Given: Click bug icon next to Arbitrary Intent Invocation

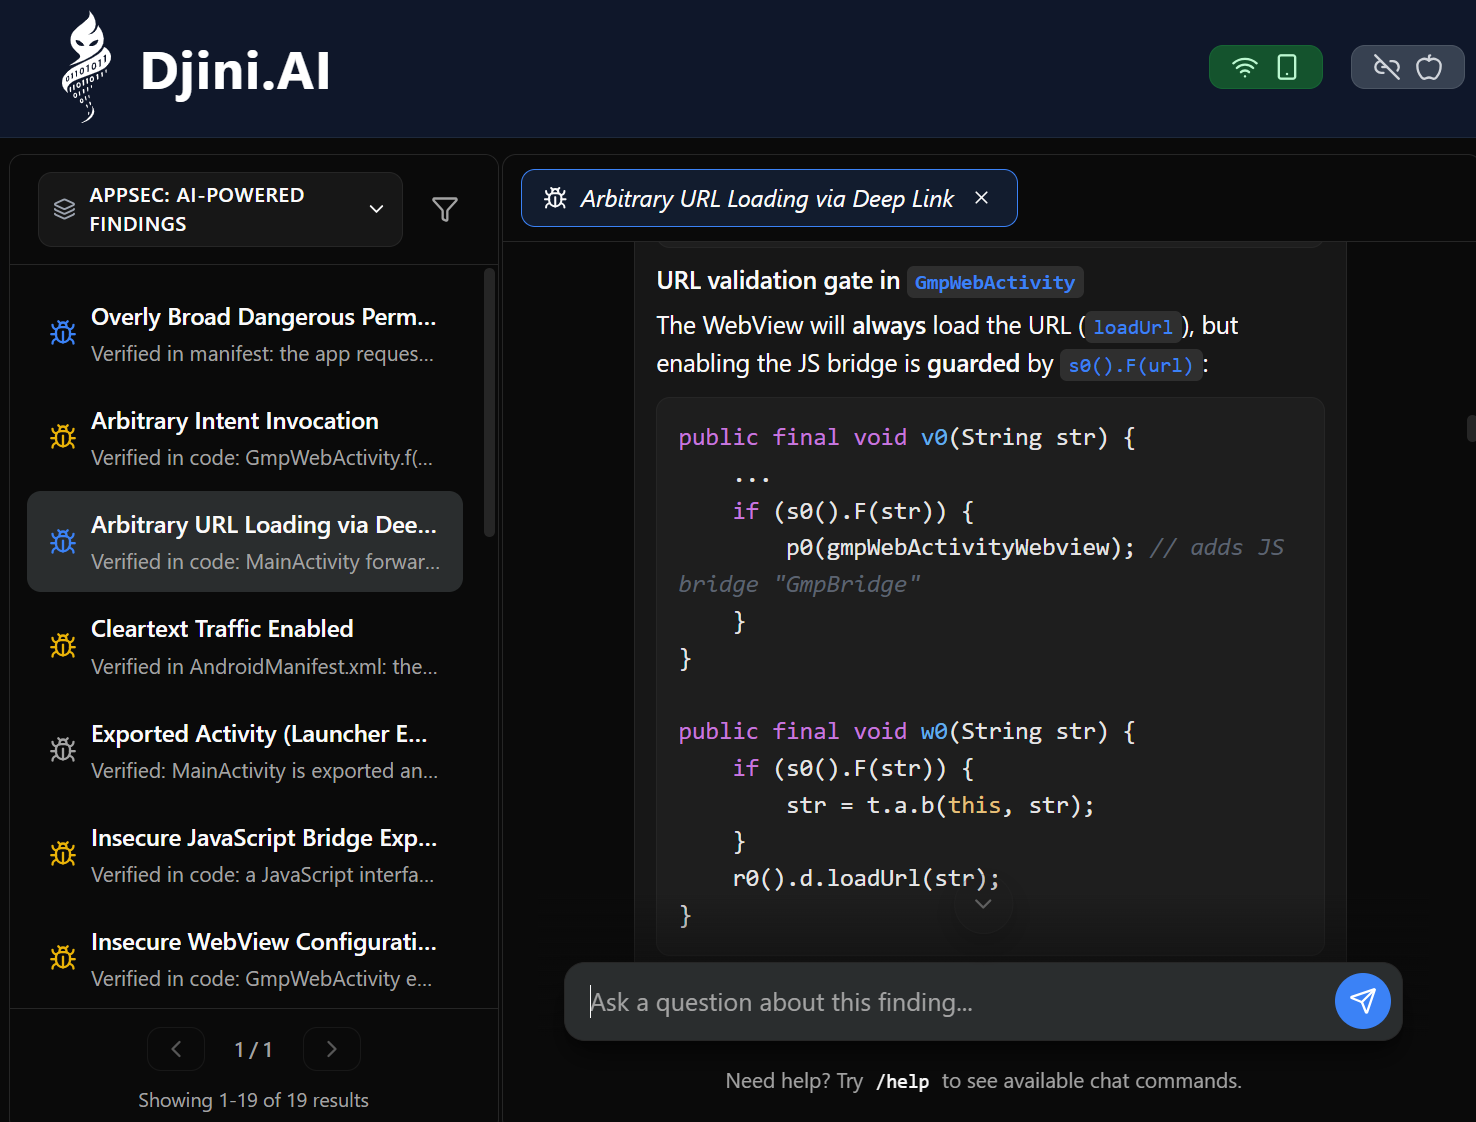Looking at the screenshot, I should (63, 437).
